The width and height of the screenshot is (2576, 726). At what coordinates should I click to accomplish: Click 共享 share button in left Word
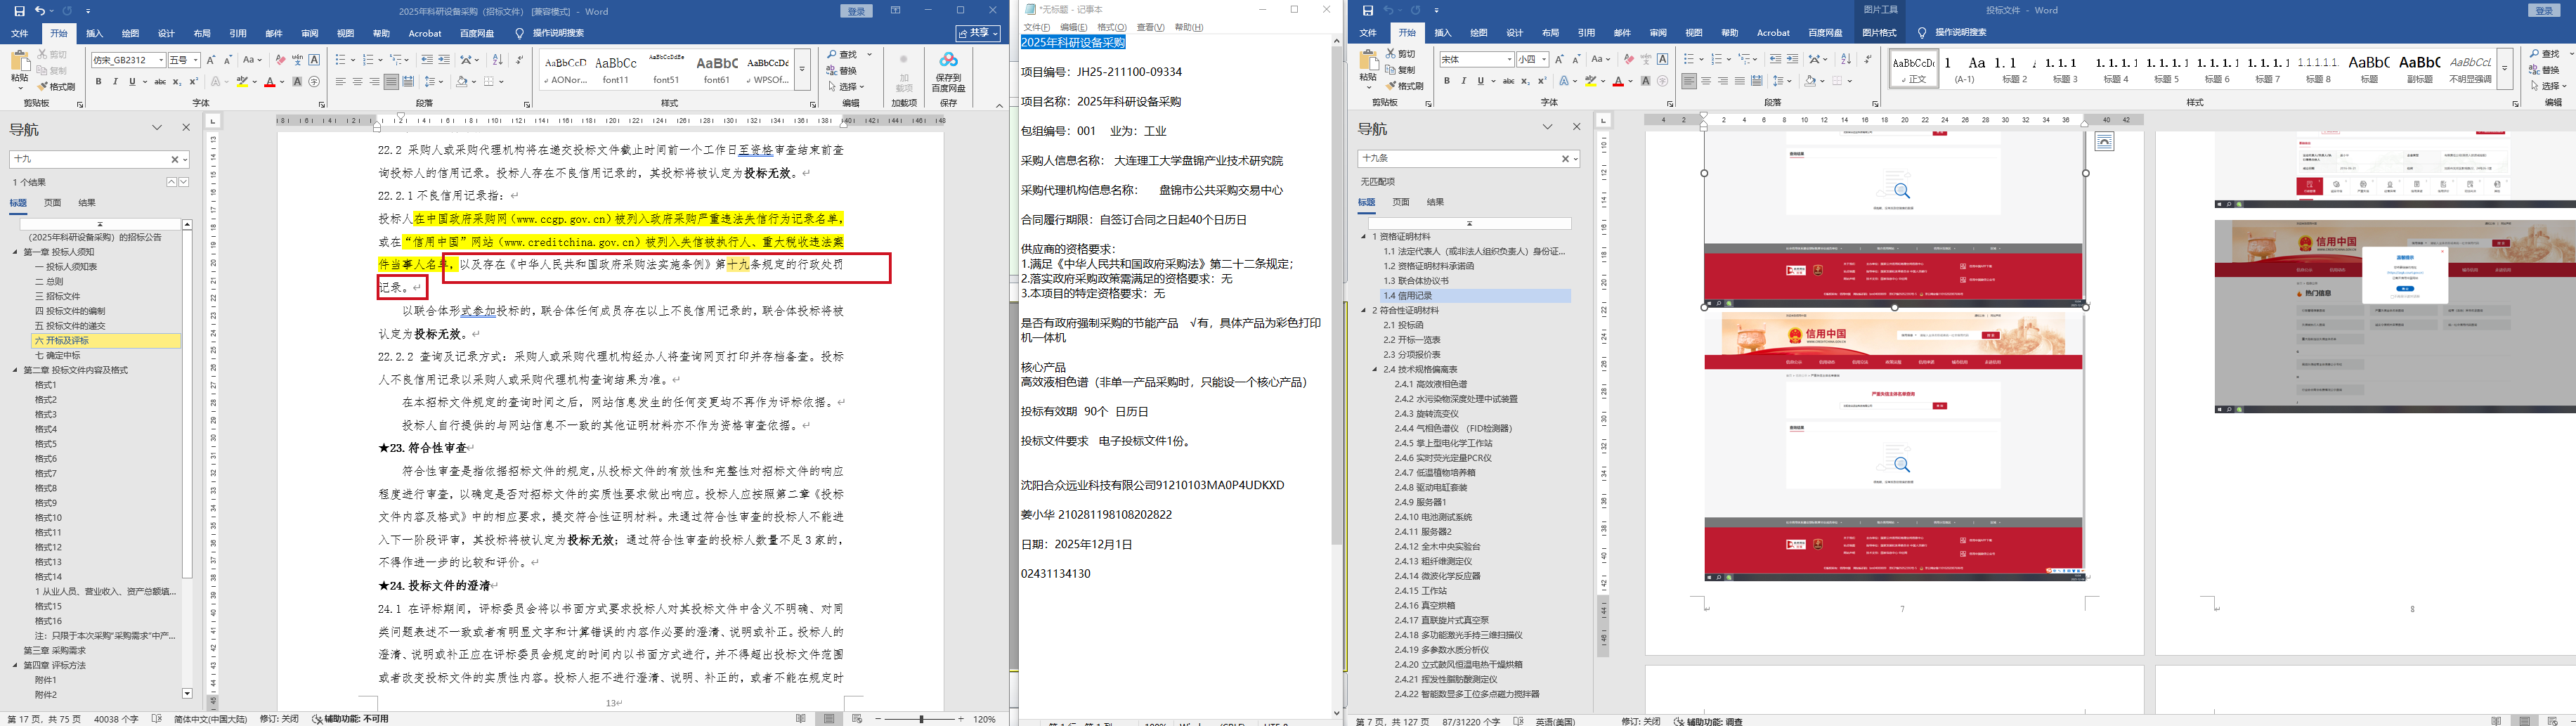(977, 33)
